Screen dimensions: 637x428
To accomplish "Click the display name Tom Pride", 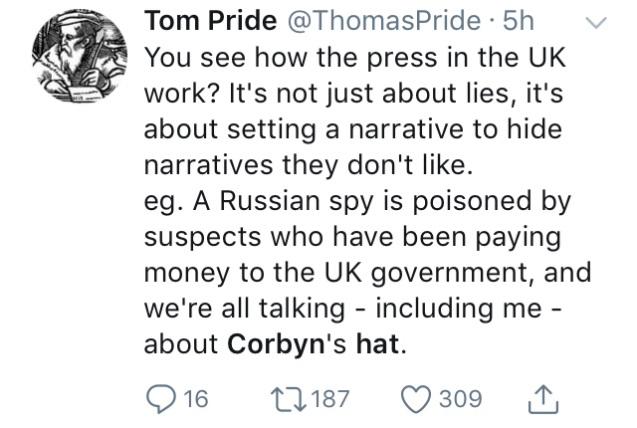I will pos(212,21).
